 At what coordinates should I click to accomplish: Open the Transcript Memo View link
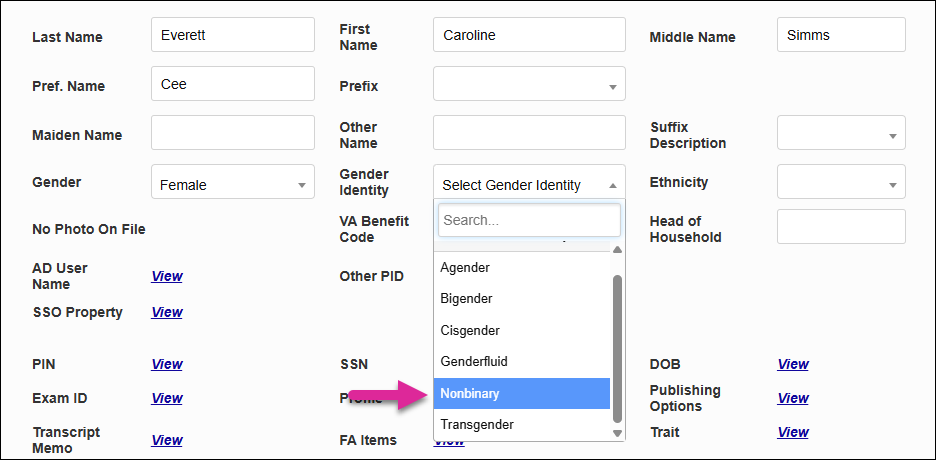167,440
